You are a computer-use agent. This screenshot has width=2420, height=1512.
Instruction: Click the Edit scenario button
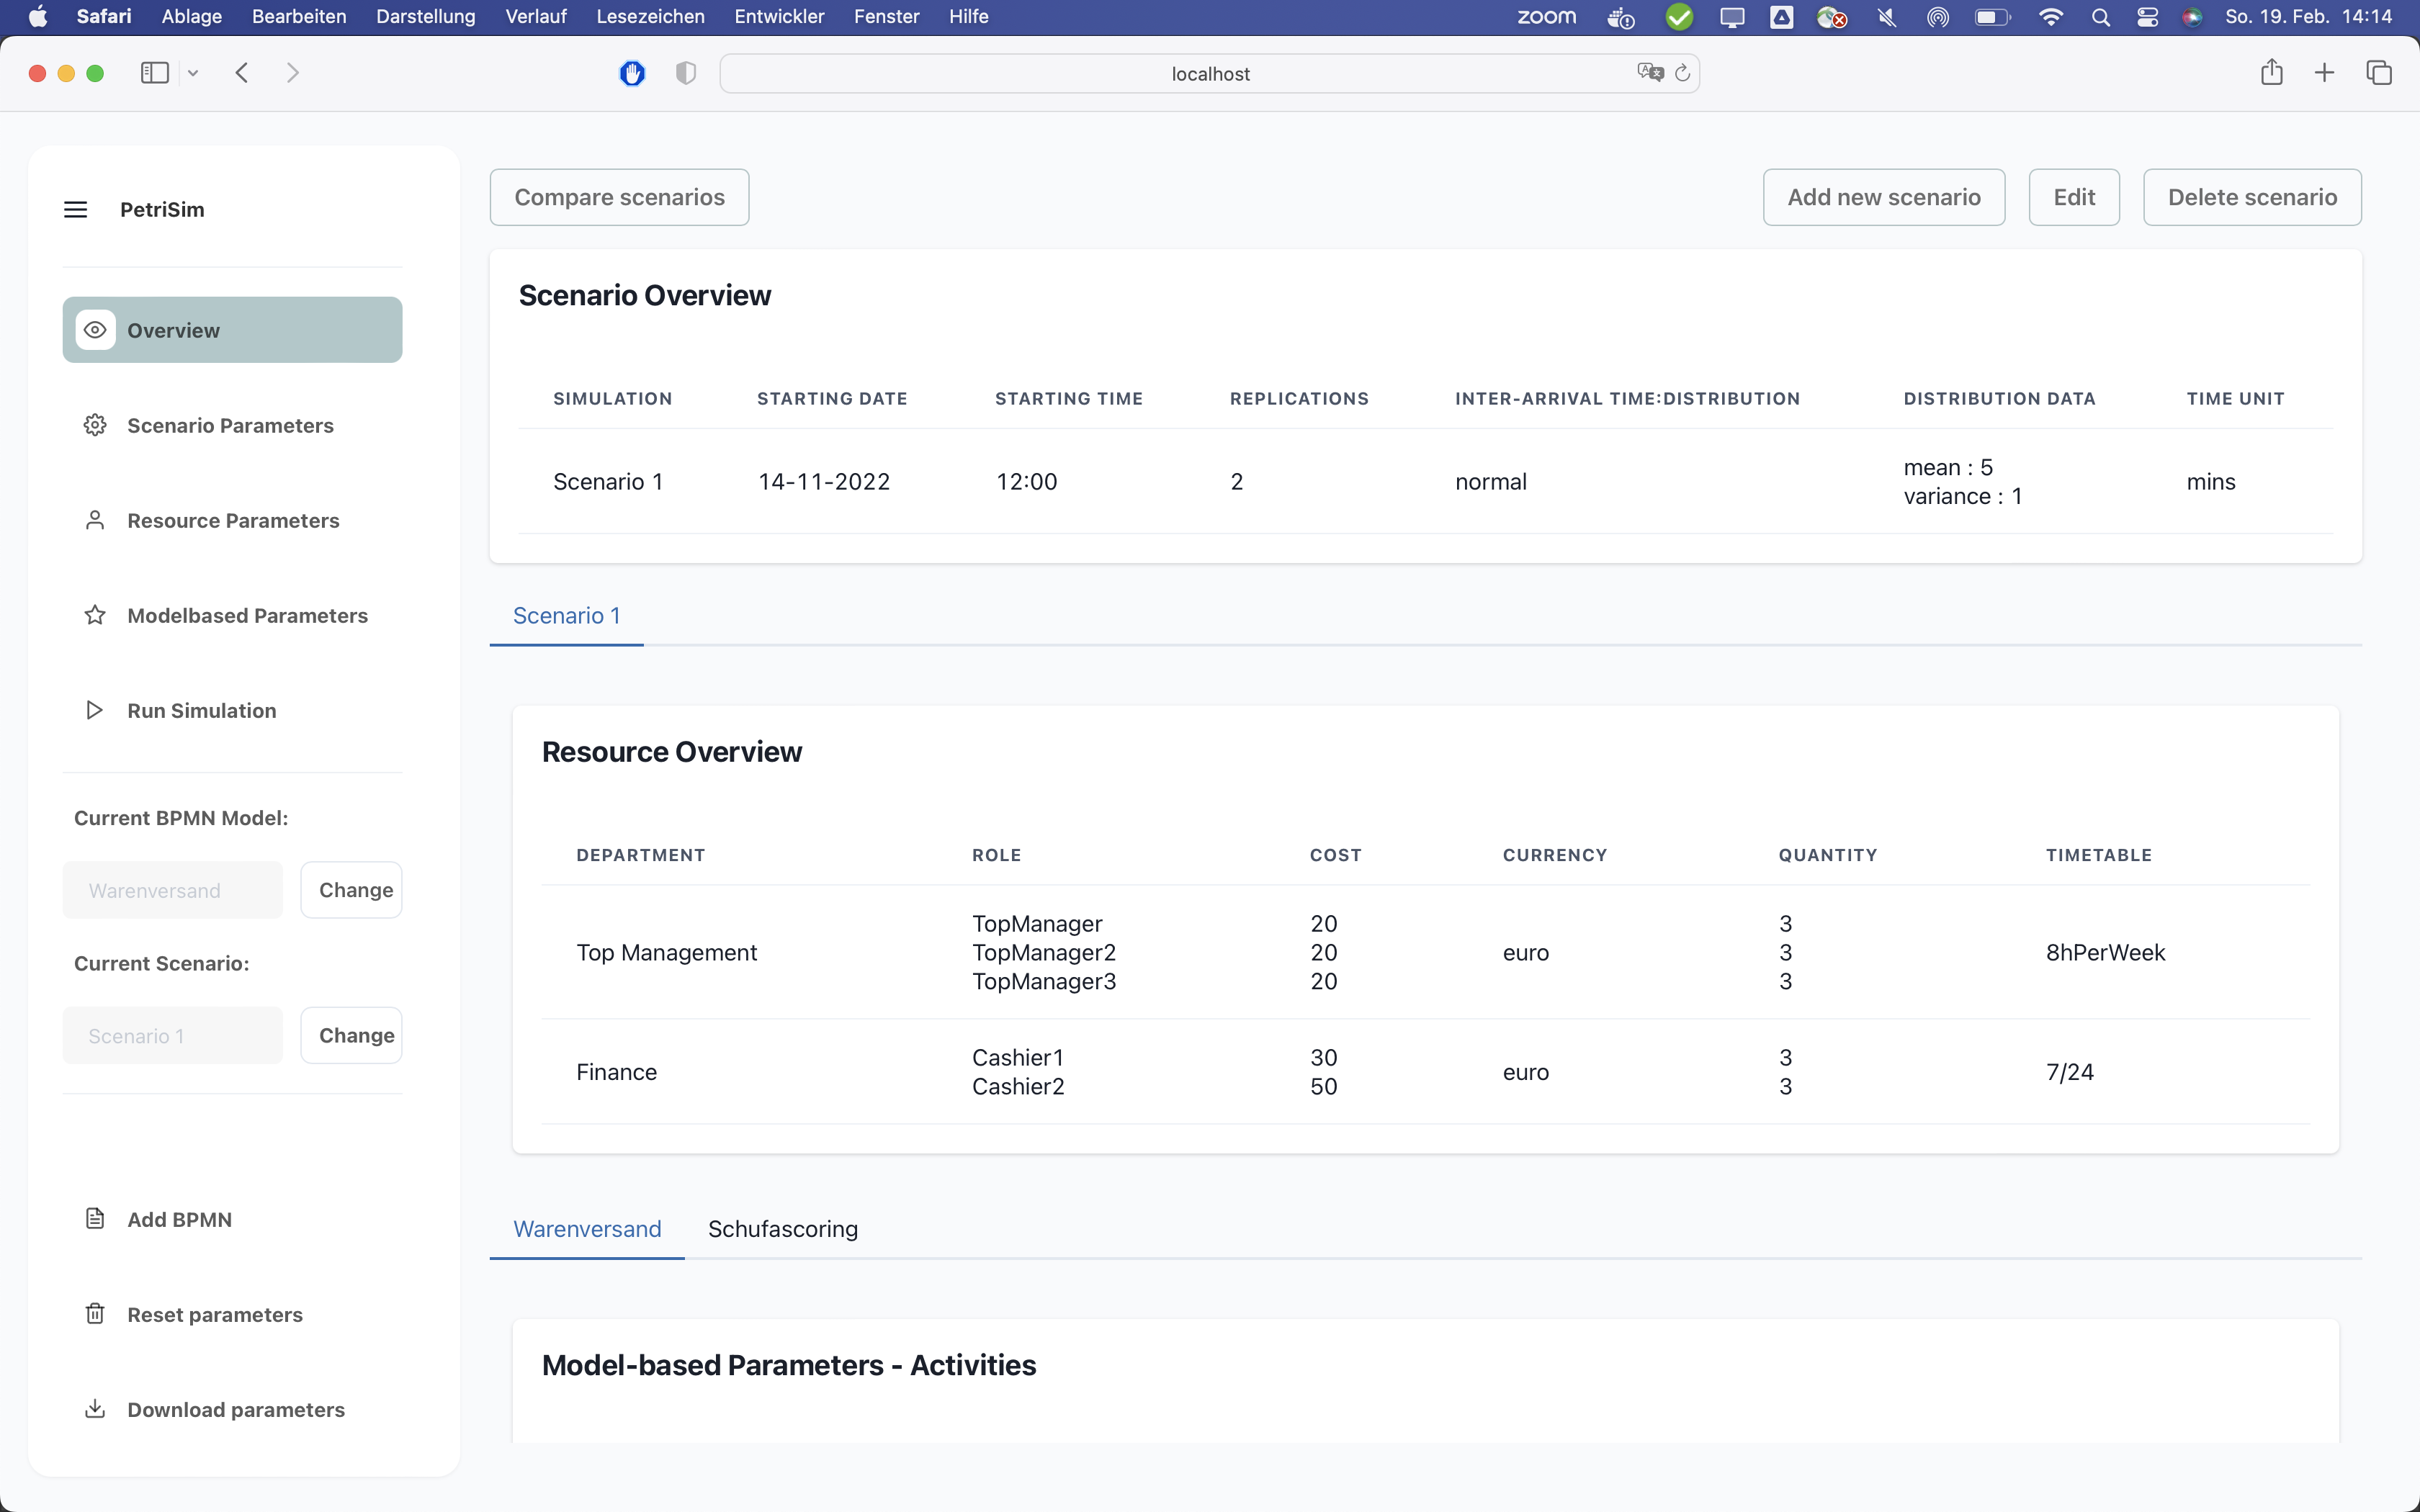2074,197
